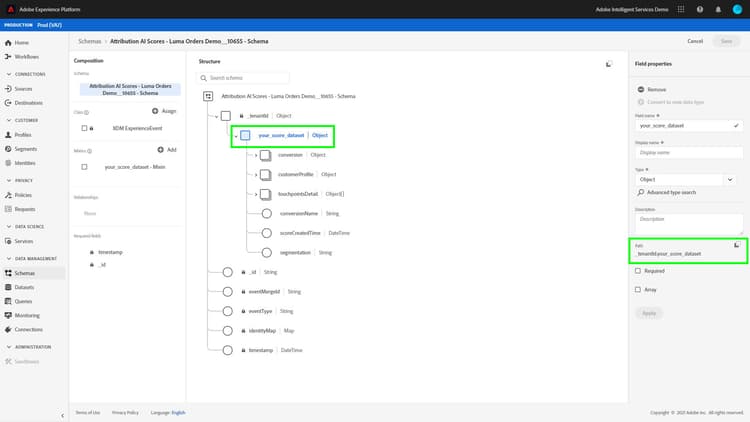Collapse the left navigation sidebar arrow

tap(62, 415)
